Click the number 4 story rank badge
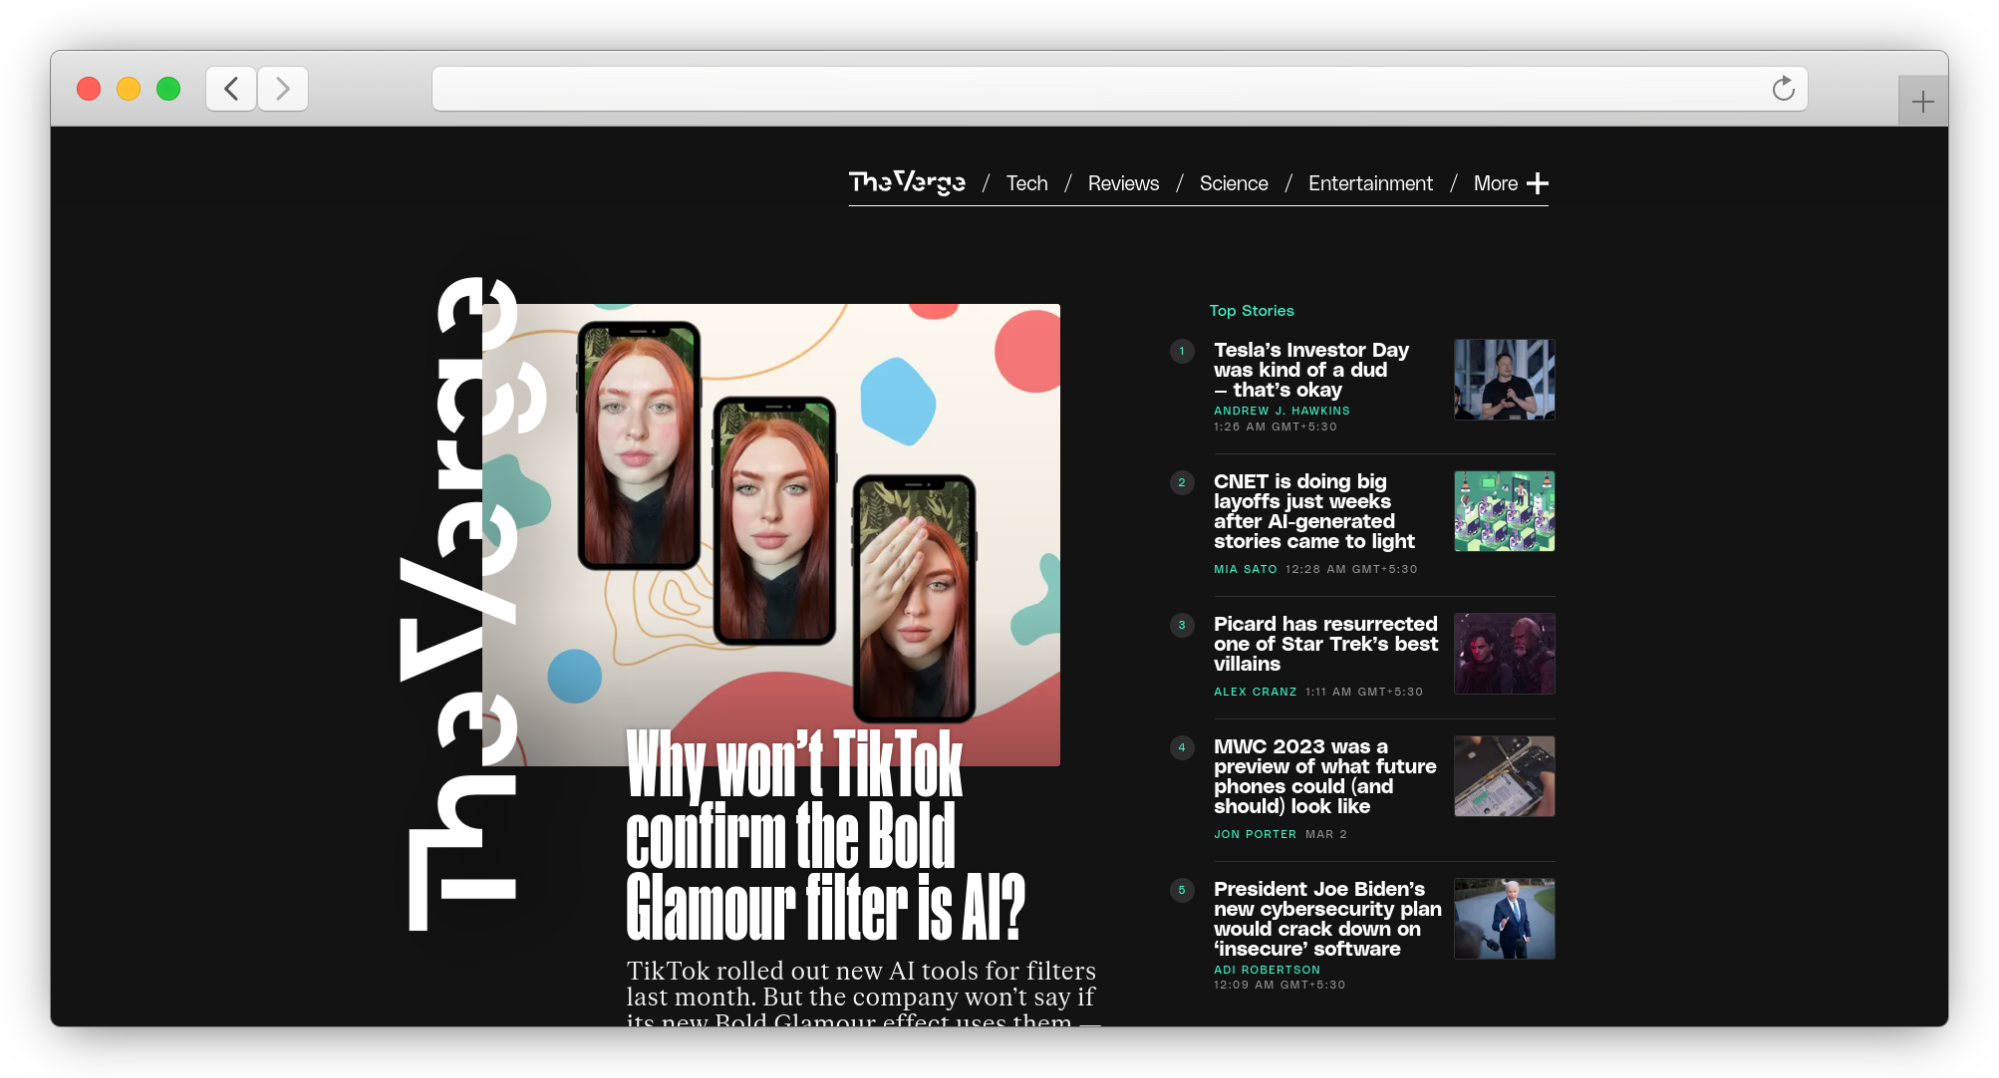Screen dimensions: 1999x1078 tap(1182, 748)
